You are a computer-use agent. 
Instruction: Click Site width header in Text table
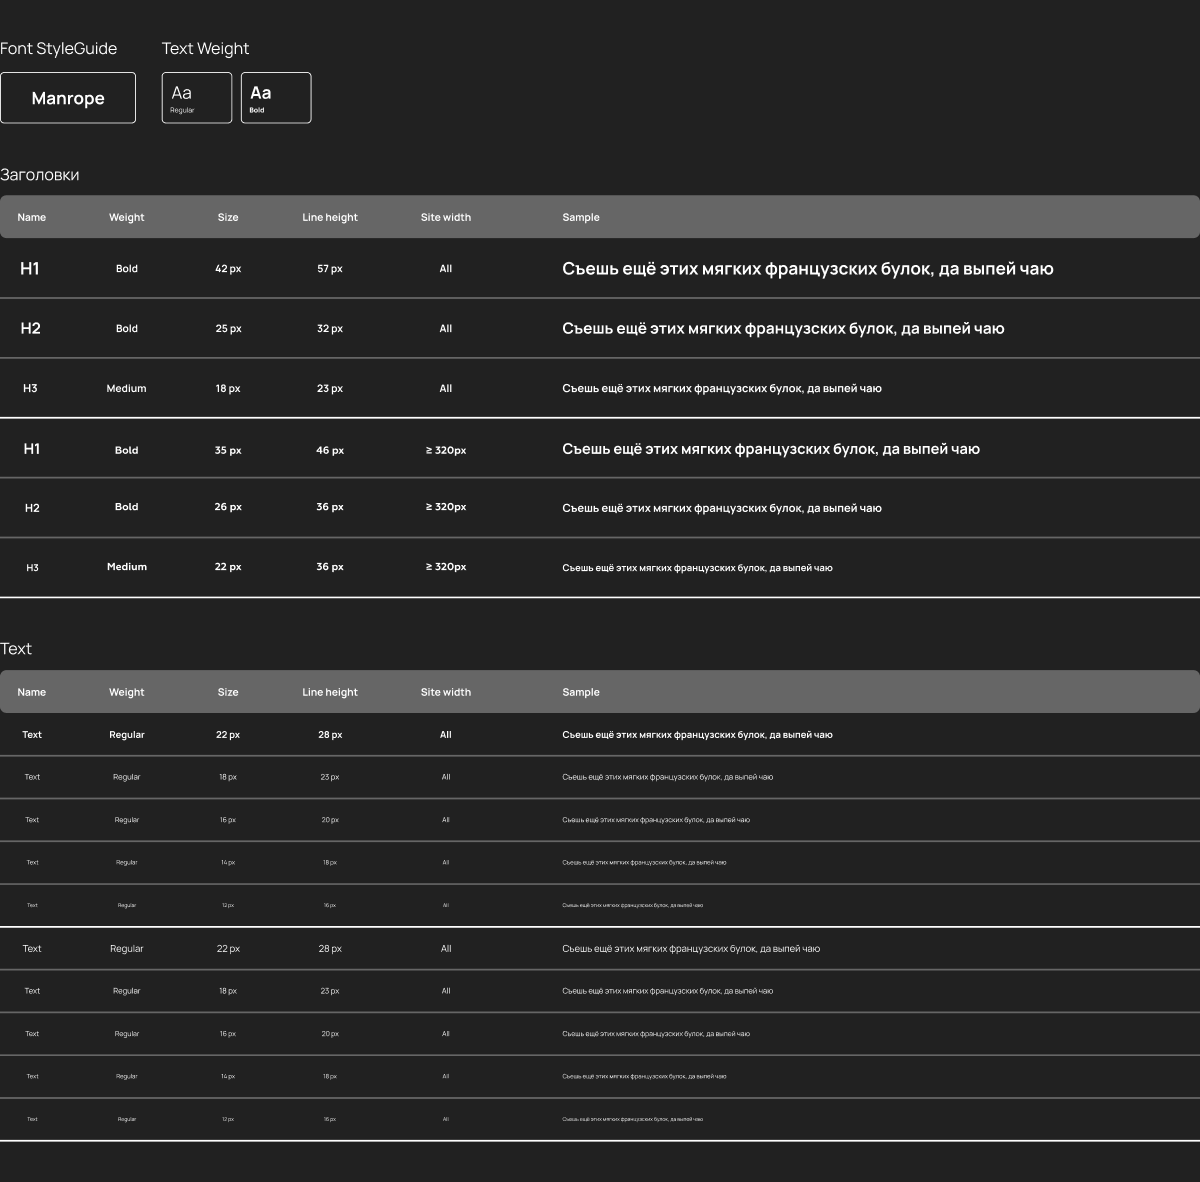click(445, 692)
